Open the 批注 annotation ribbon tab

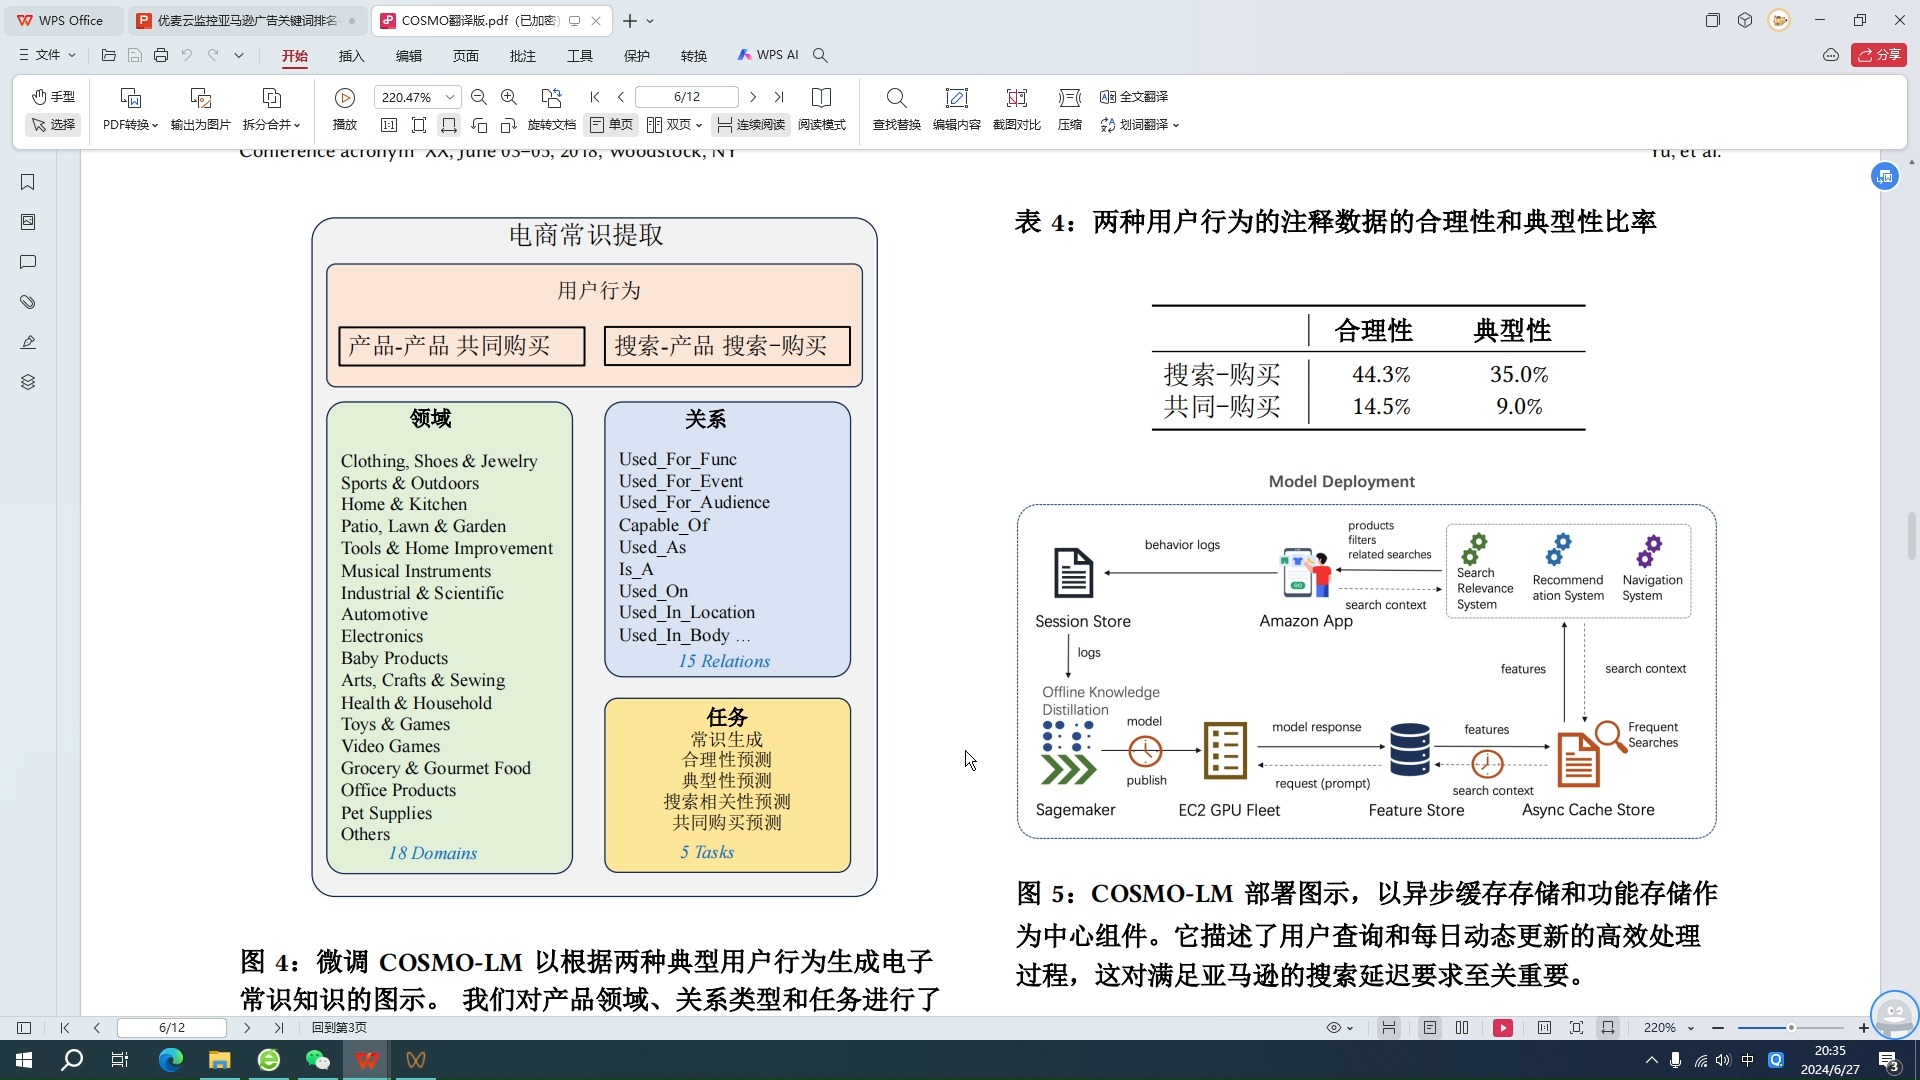pyautogui.click(x=522, y=56)
